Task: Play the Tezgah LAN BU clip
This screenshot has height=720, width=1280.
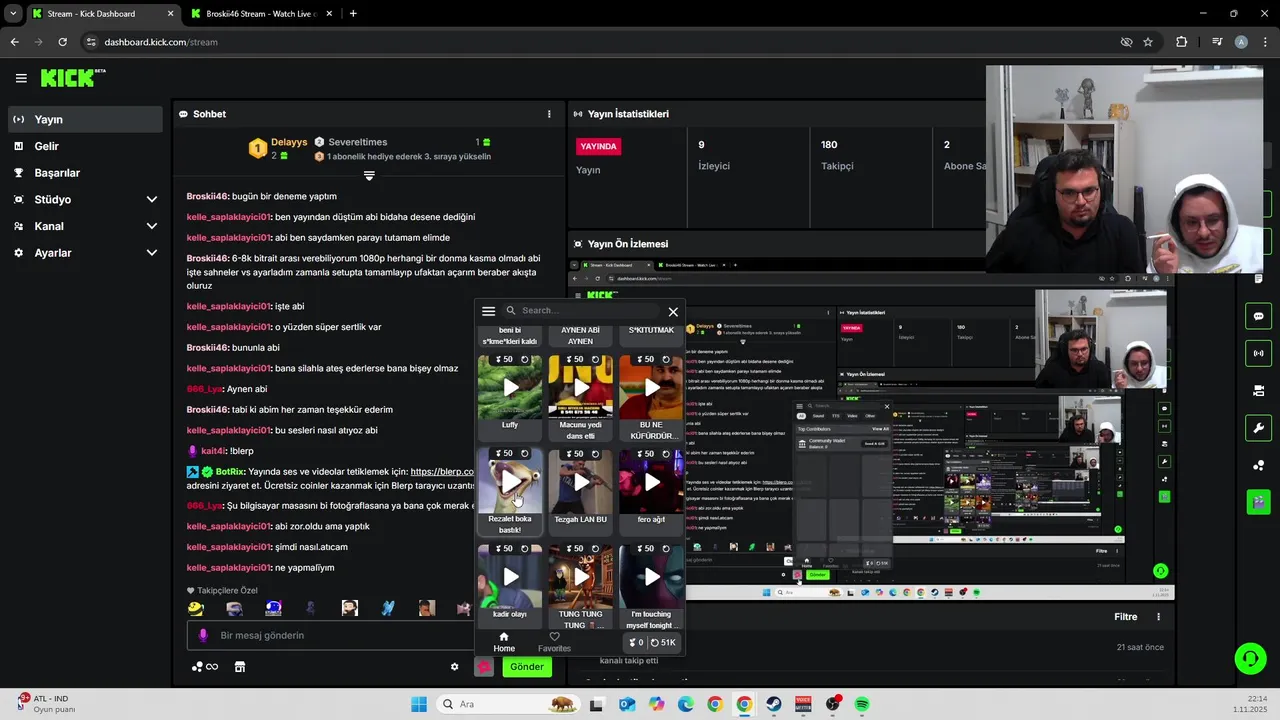Action: (x=581, y=482)
